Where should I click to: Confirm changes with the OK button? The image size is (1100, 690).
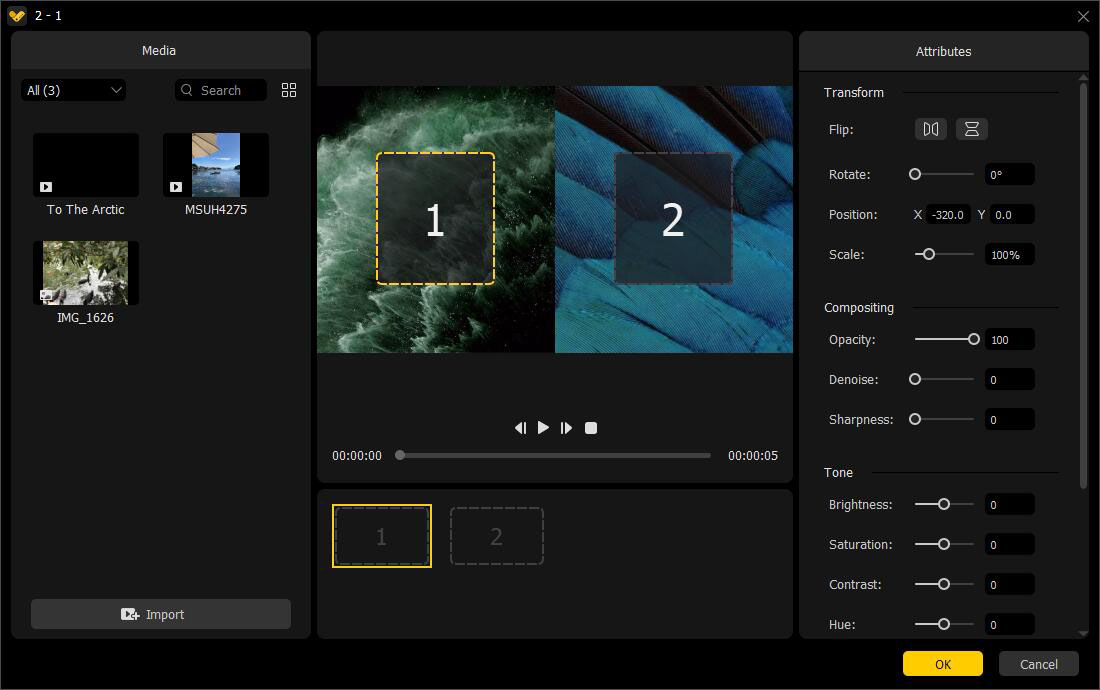(x=942, y=663)
